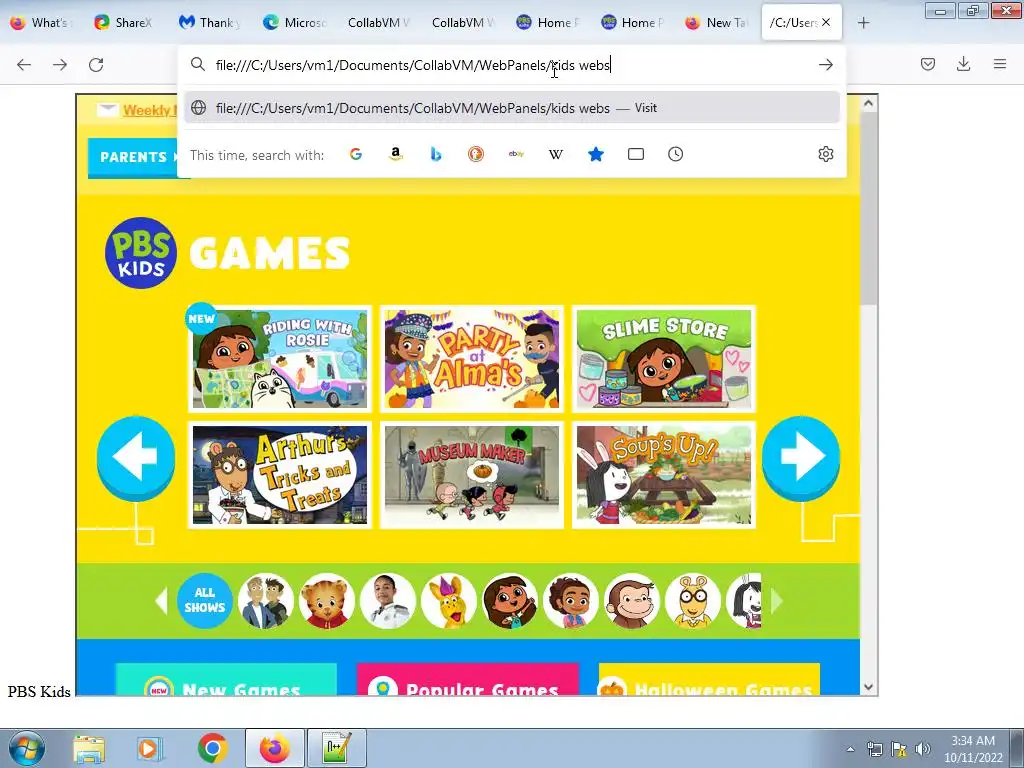The height and width of the screenshot is (768, 1024).
Task: Search open tabs with tabs icon
Action: (x=636, y=154)
